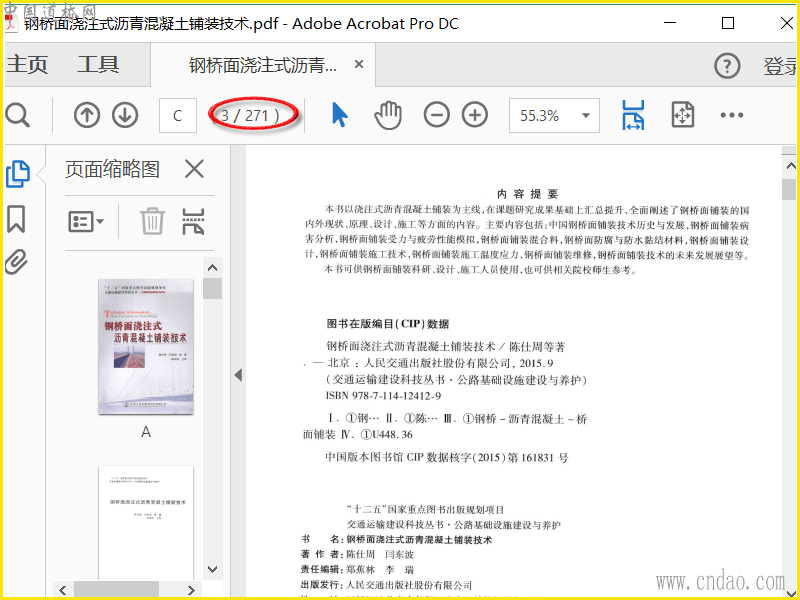Go to previous page with up arrow
The width and height of the screenshot is (800, 600).
pyautogui.click(x=87, y=115)
